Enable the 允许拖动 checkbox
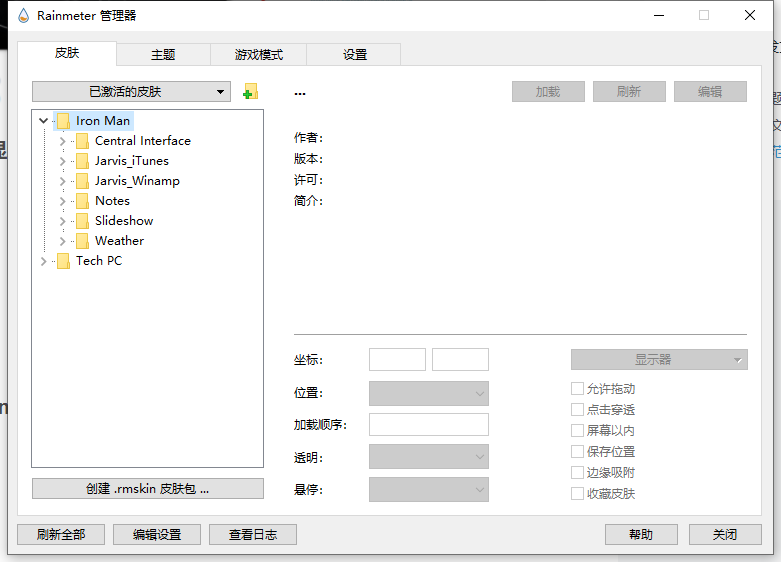The width and height of the screenshot is (781, 562). [577, 389]
